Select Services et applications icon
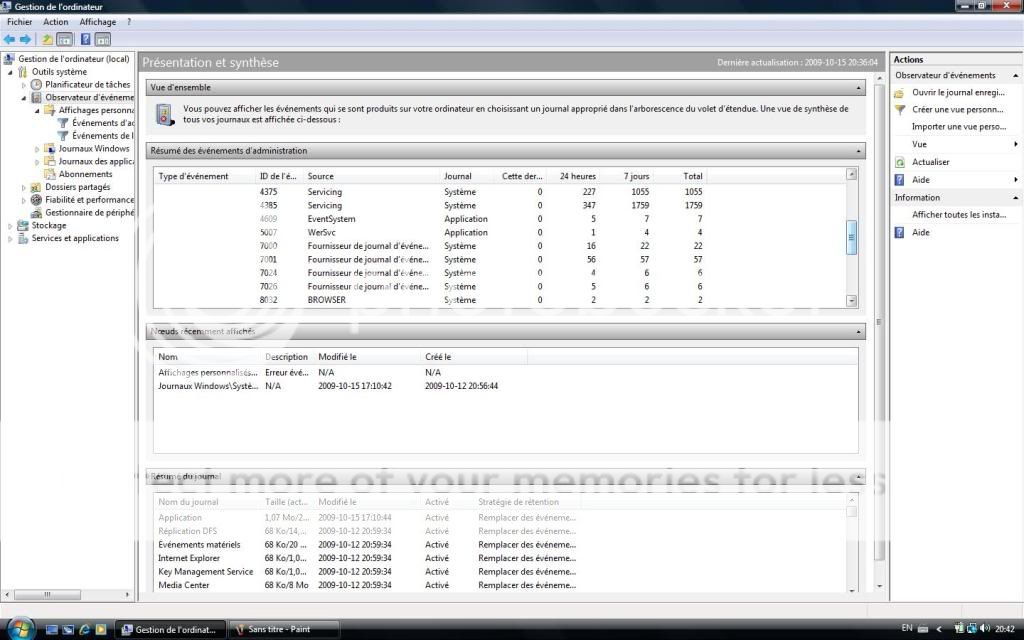Image resolution: width=1024 pixels, height=640 pixels. pos(23,238)
